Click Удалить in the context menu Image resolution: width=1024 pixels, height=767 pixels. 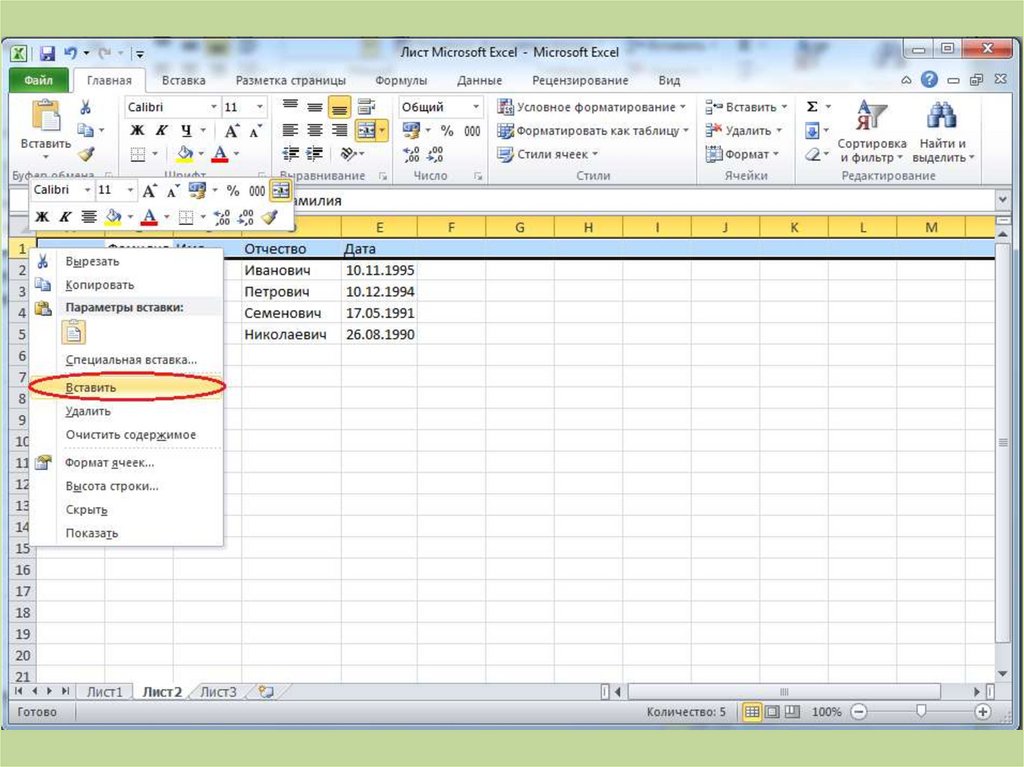(x=88, y=411)
